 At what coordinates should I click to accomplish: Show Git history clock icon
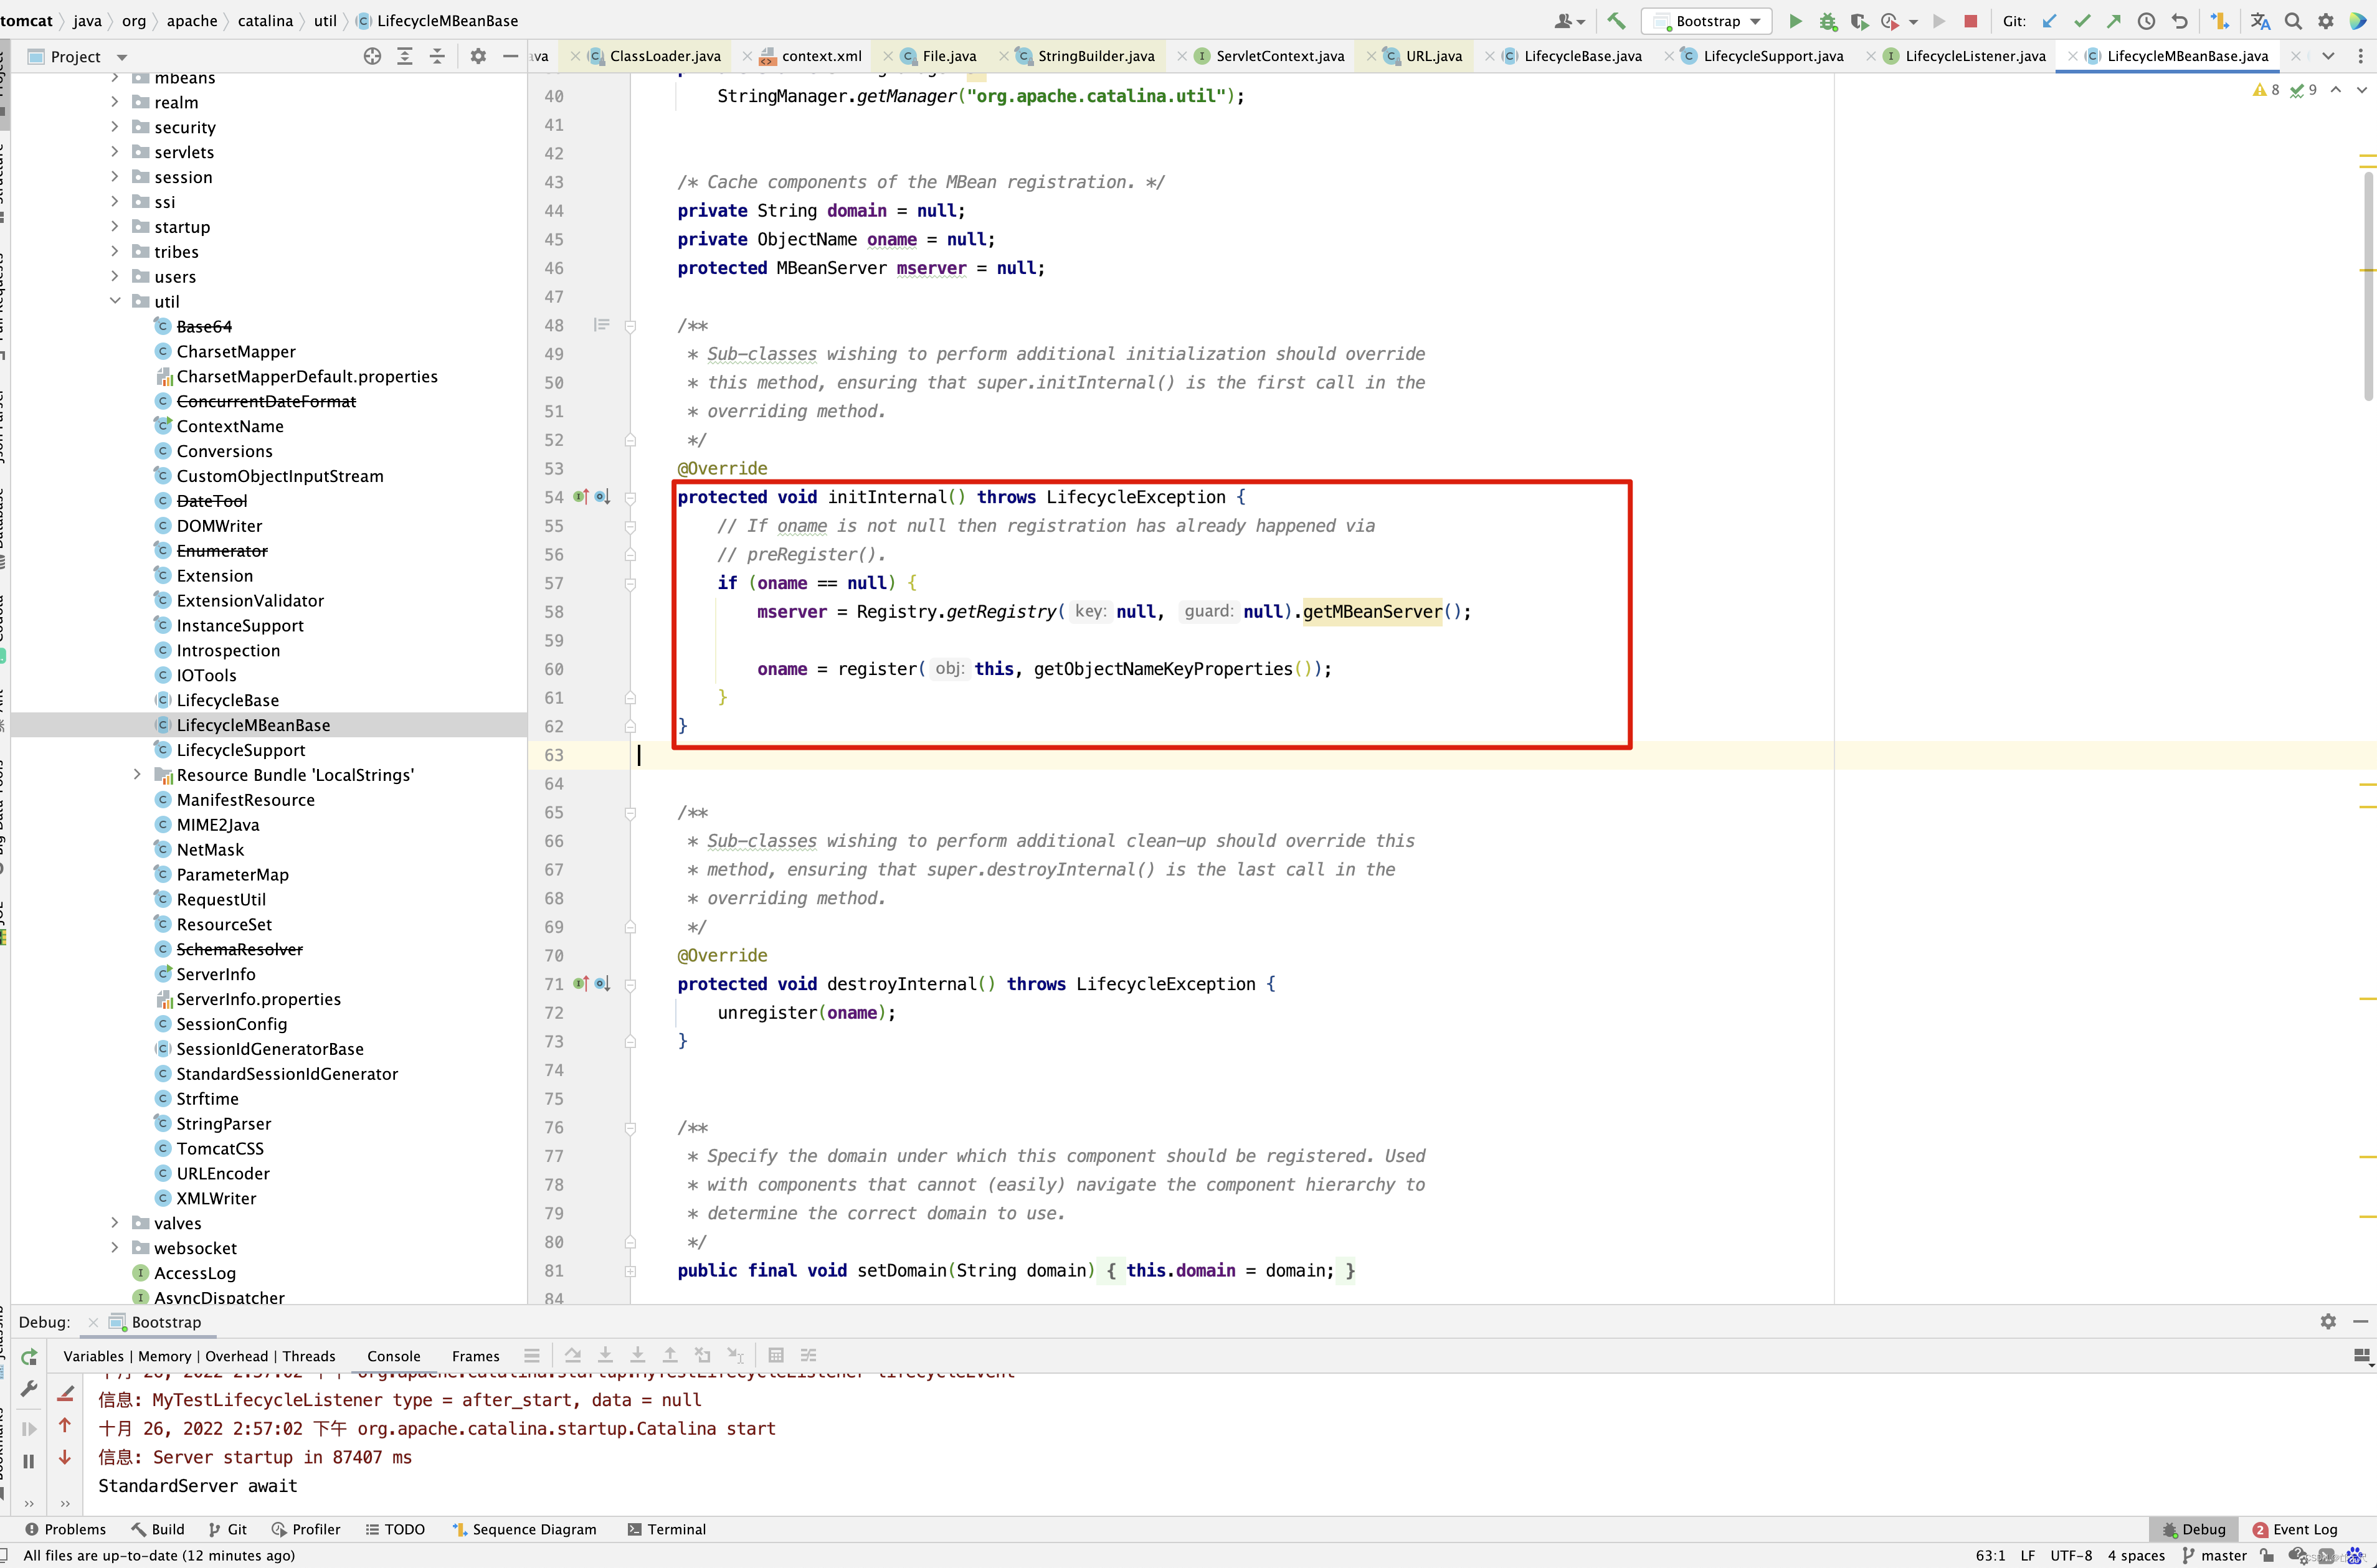pyautogui.click(x=2146, y=21)
